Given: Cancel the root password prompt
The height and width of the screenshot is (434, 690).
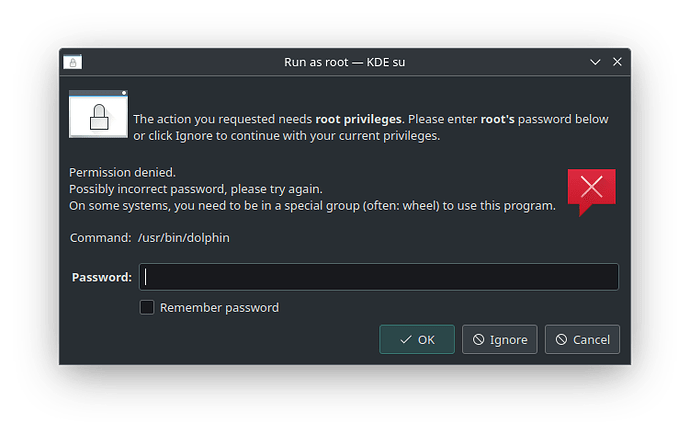Looking at the screenshot, I should pos(582,339).
